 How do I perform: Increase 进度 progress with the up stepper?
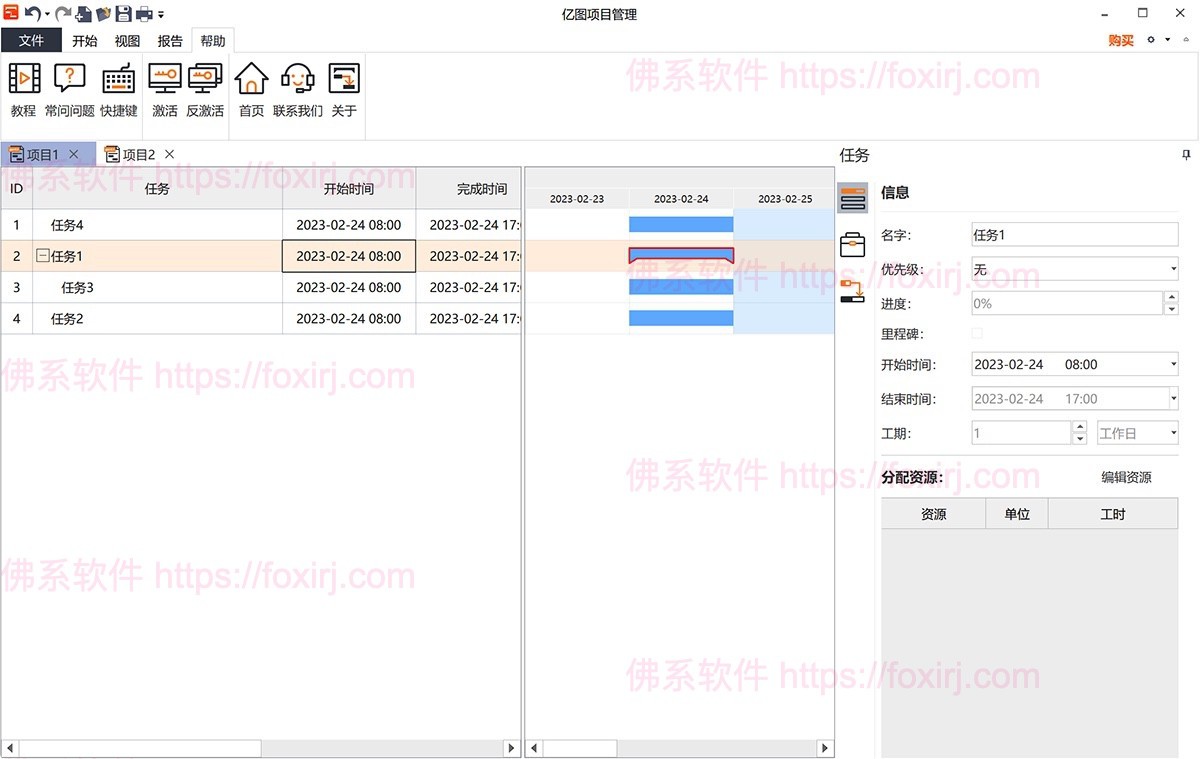coord(1172,297)
